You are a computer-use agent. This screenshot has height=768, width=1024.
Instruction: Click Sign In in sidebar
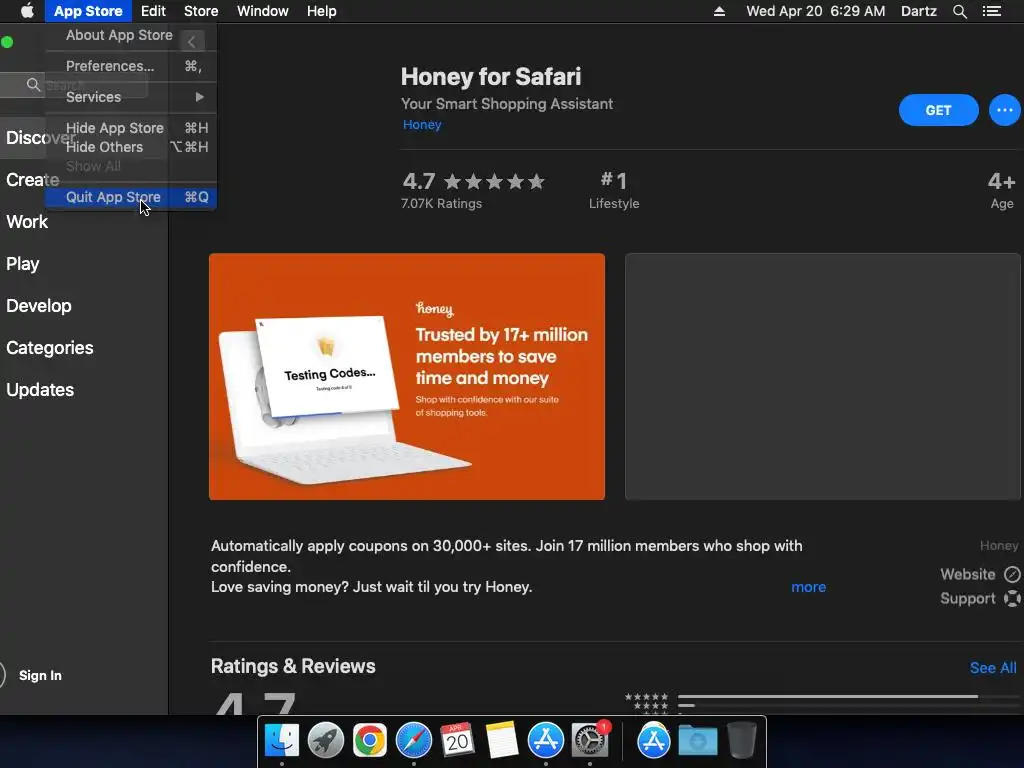click(40, 675)
